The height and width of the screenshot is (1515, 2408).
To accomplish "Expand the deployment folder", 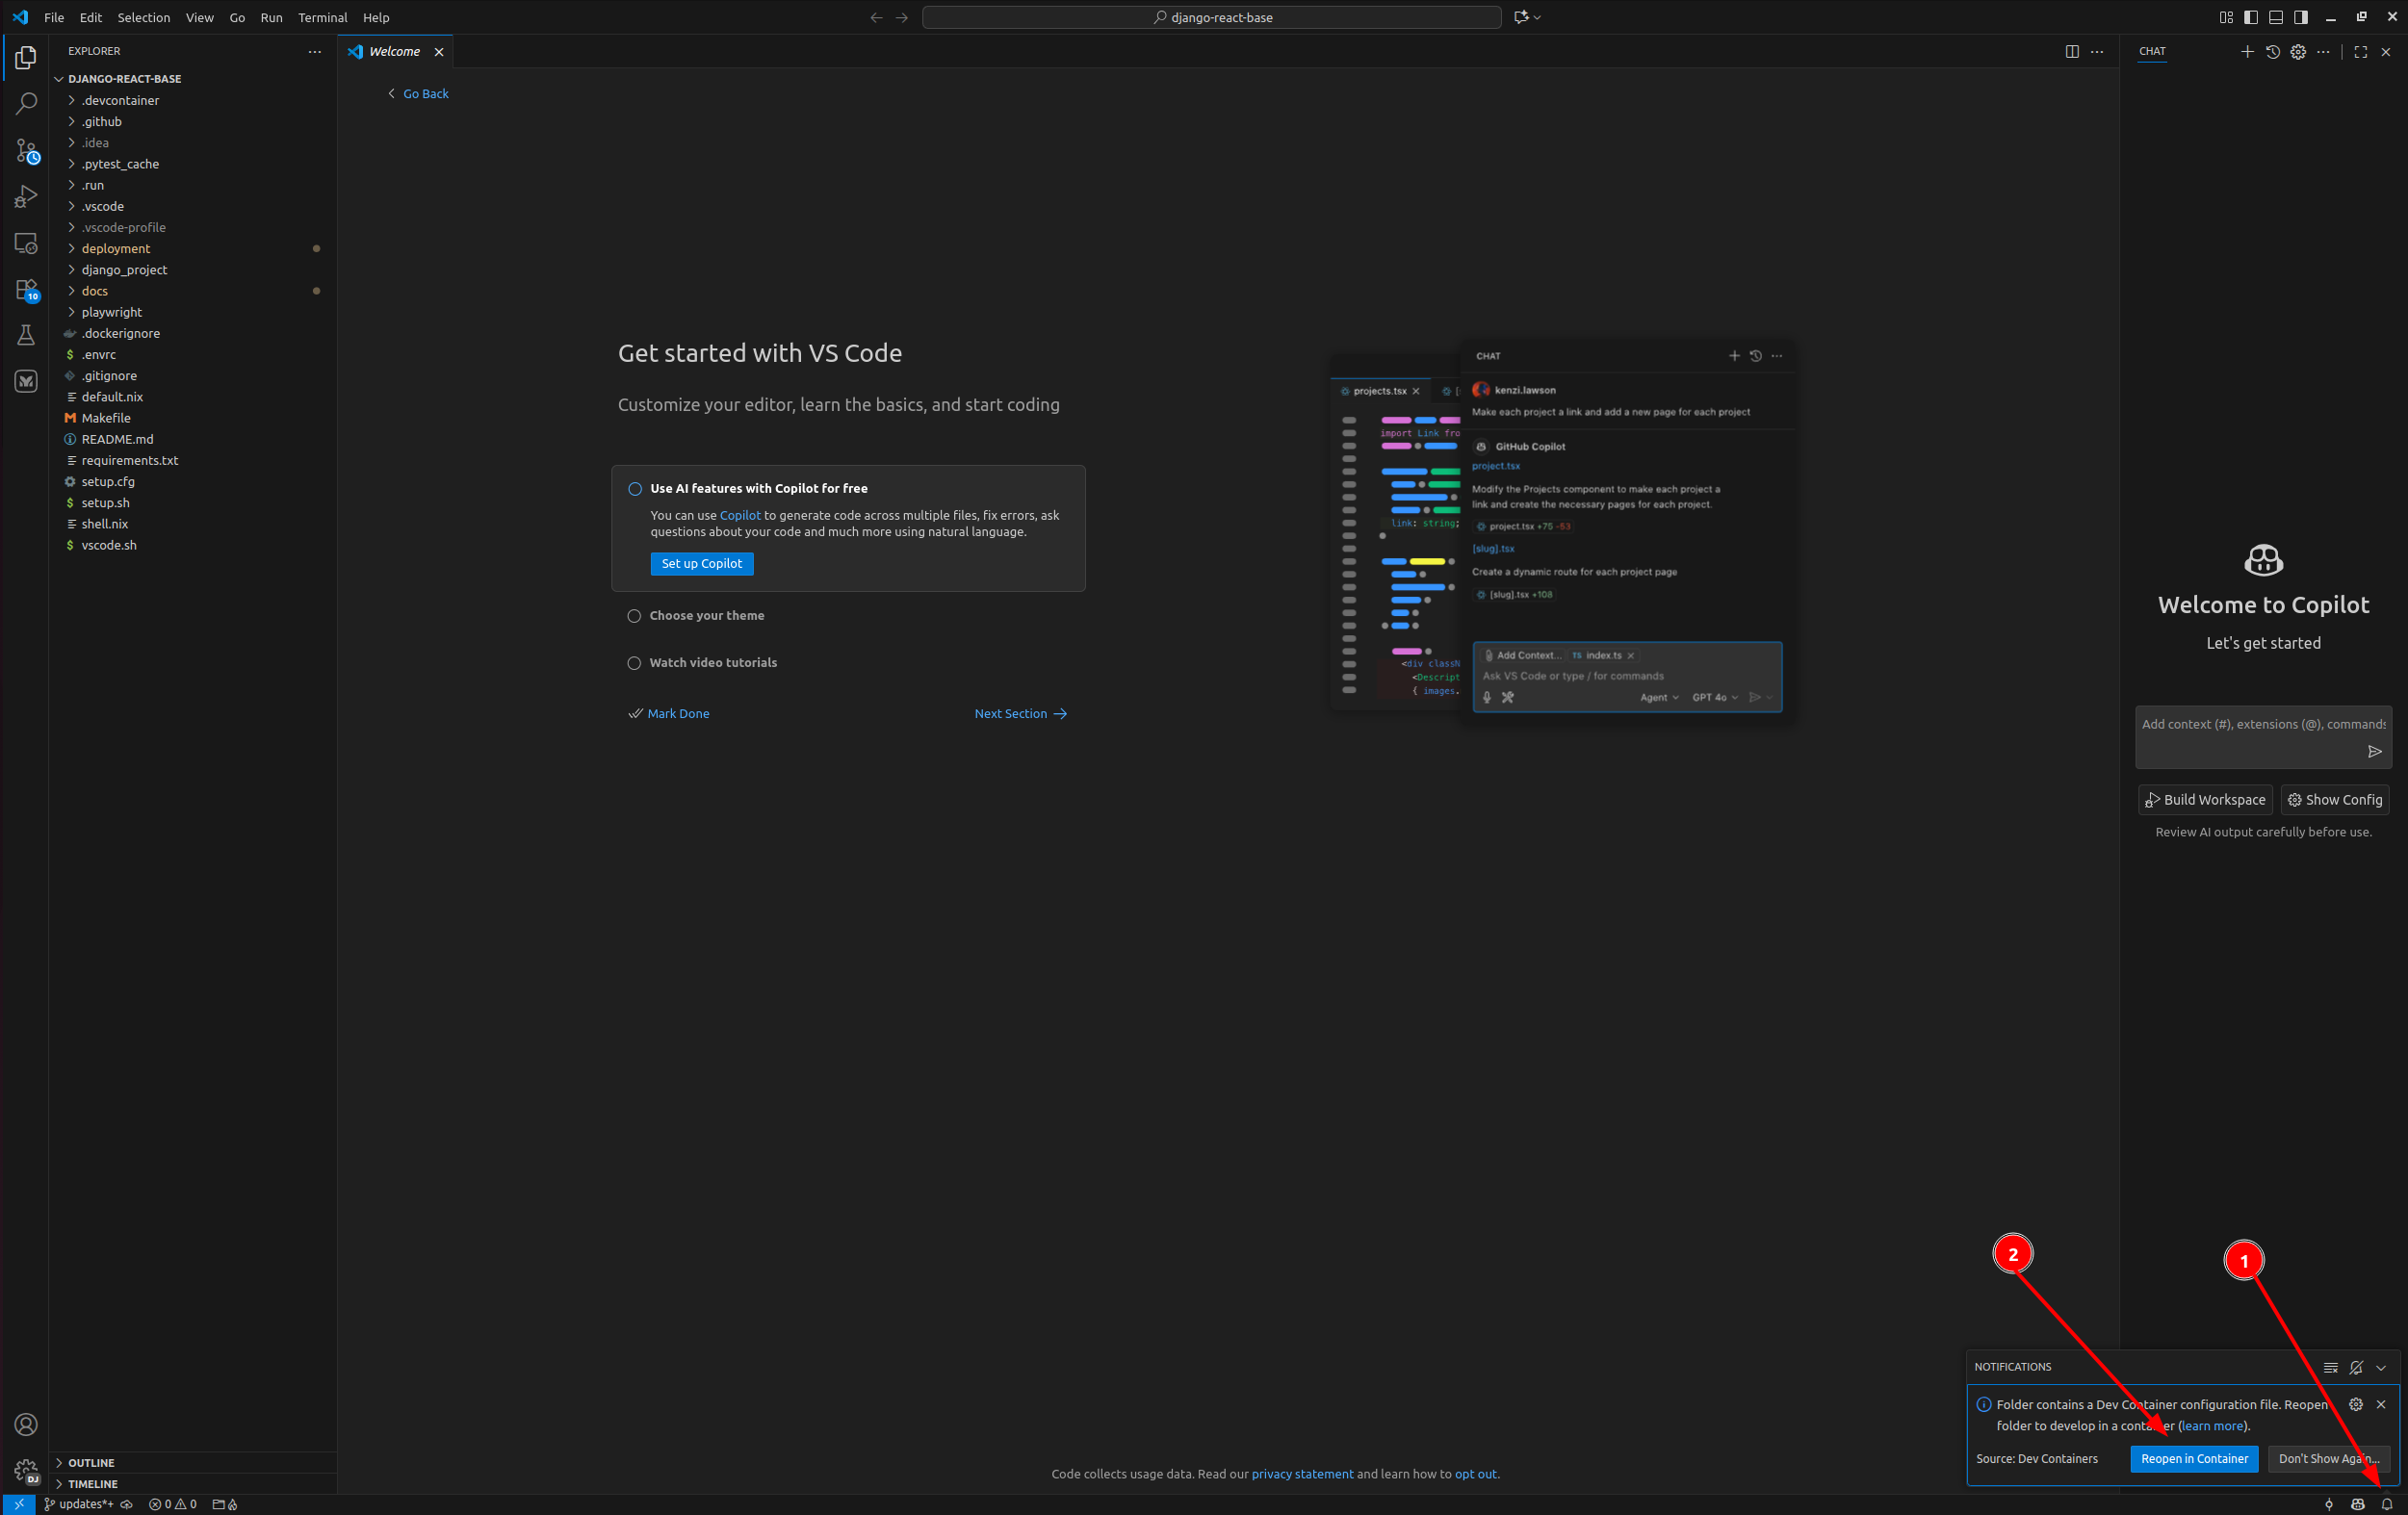I will (x=116, y=248).
